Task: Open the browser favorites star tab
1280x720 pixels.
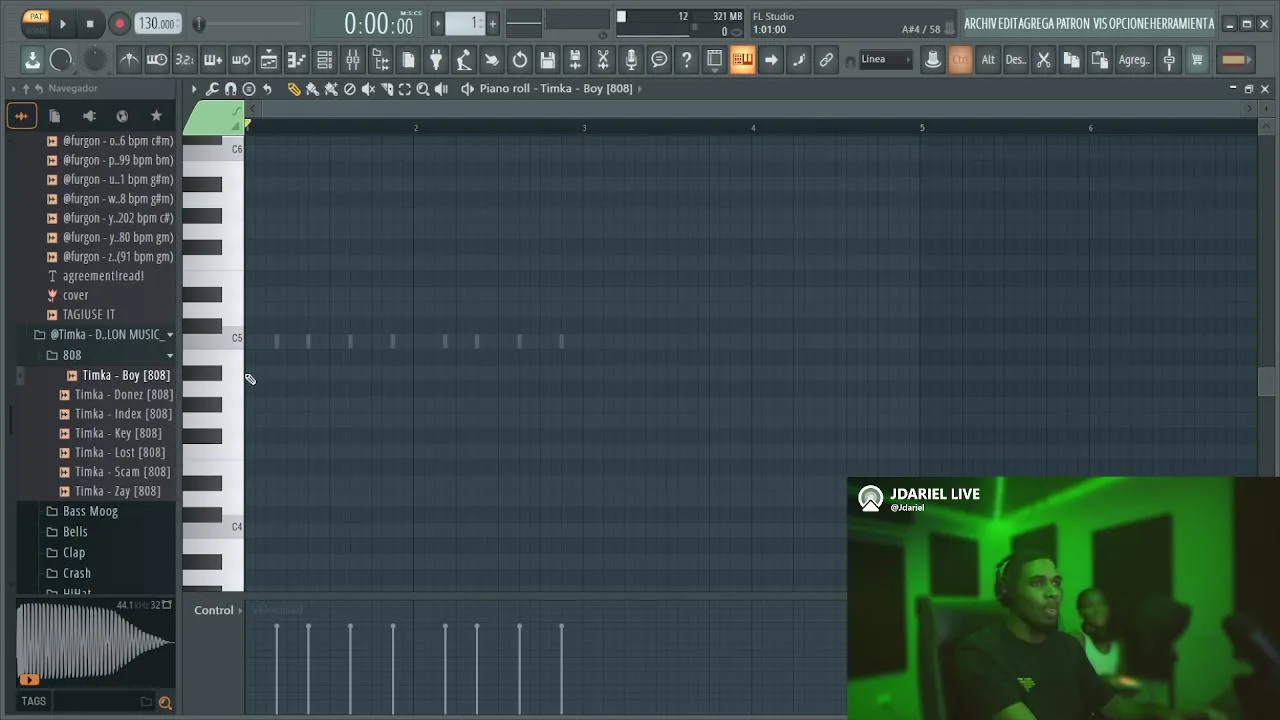Action: (x=156, y=116)
